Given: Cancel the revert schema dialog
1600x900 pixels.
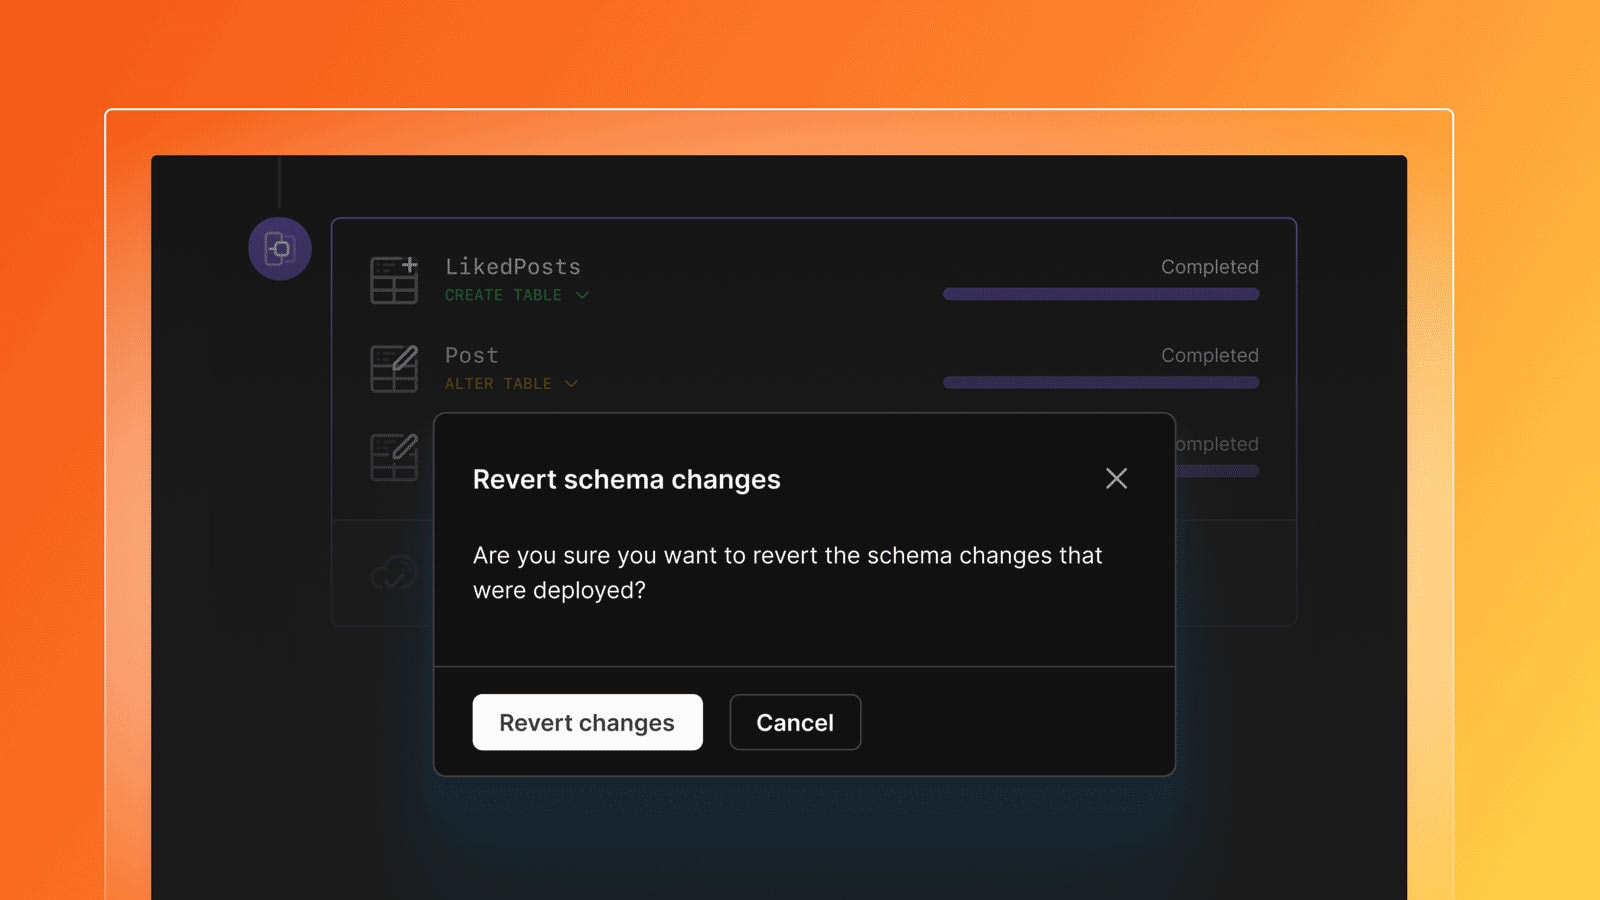Looking at the screenshot, I should click(795, 722).
